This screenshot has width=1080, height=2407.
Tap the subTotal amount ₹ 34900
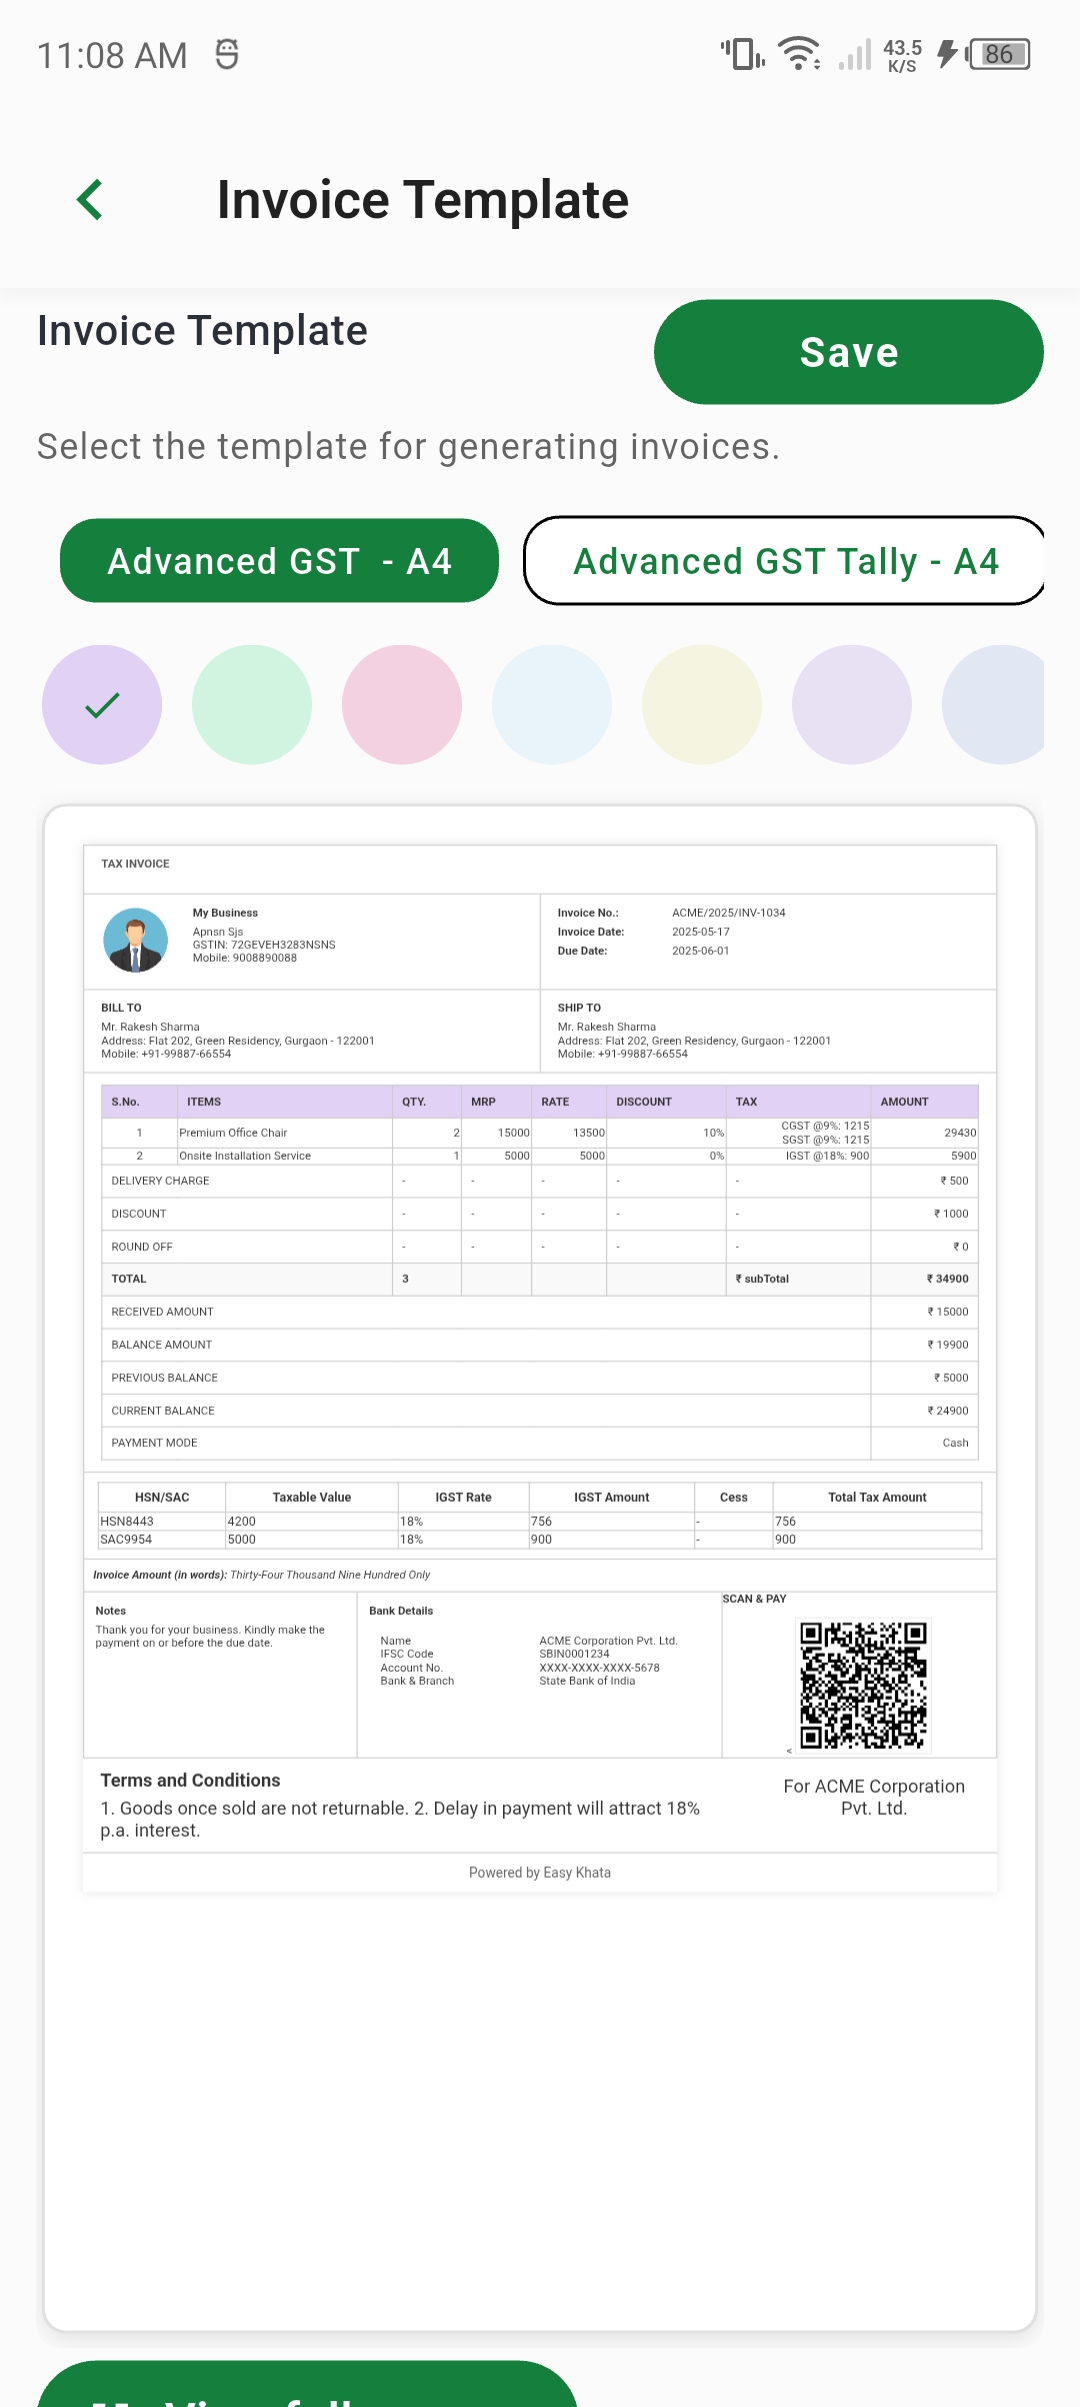947,1279
